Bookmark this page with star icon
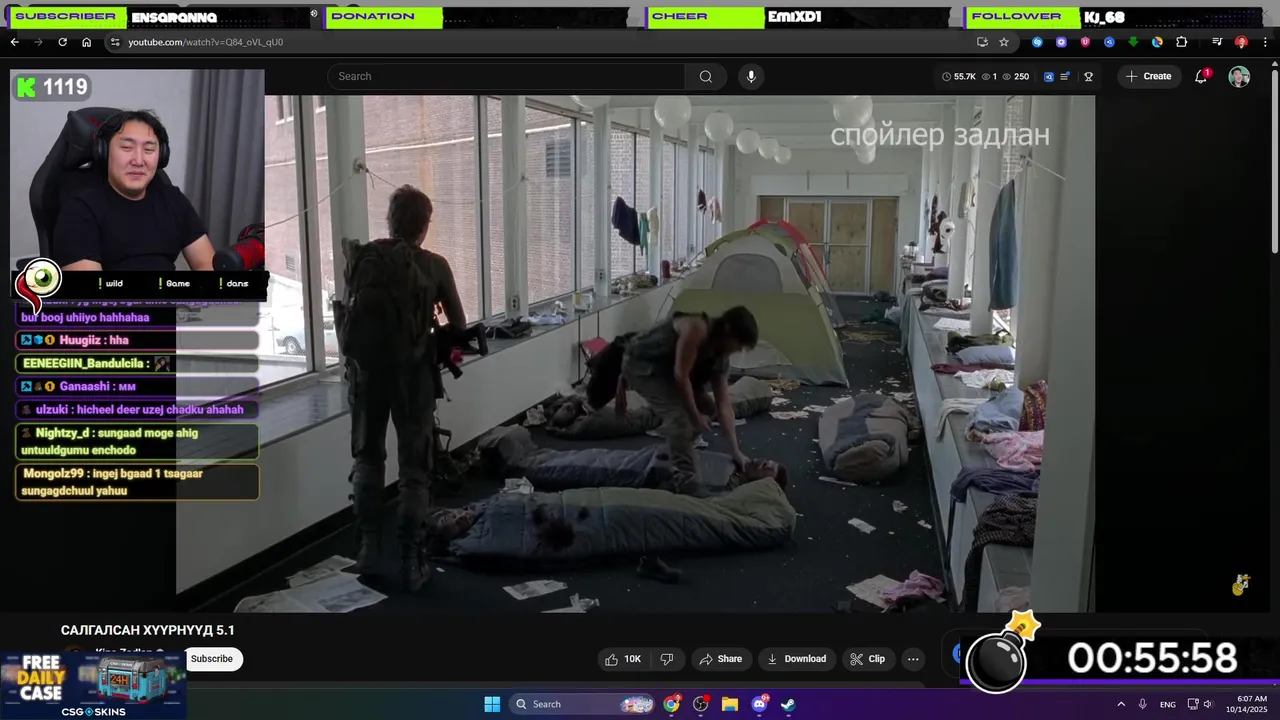Viewport: 1280px width, 720px height. pos(1004,42)
